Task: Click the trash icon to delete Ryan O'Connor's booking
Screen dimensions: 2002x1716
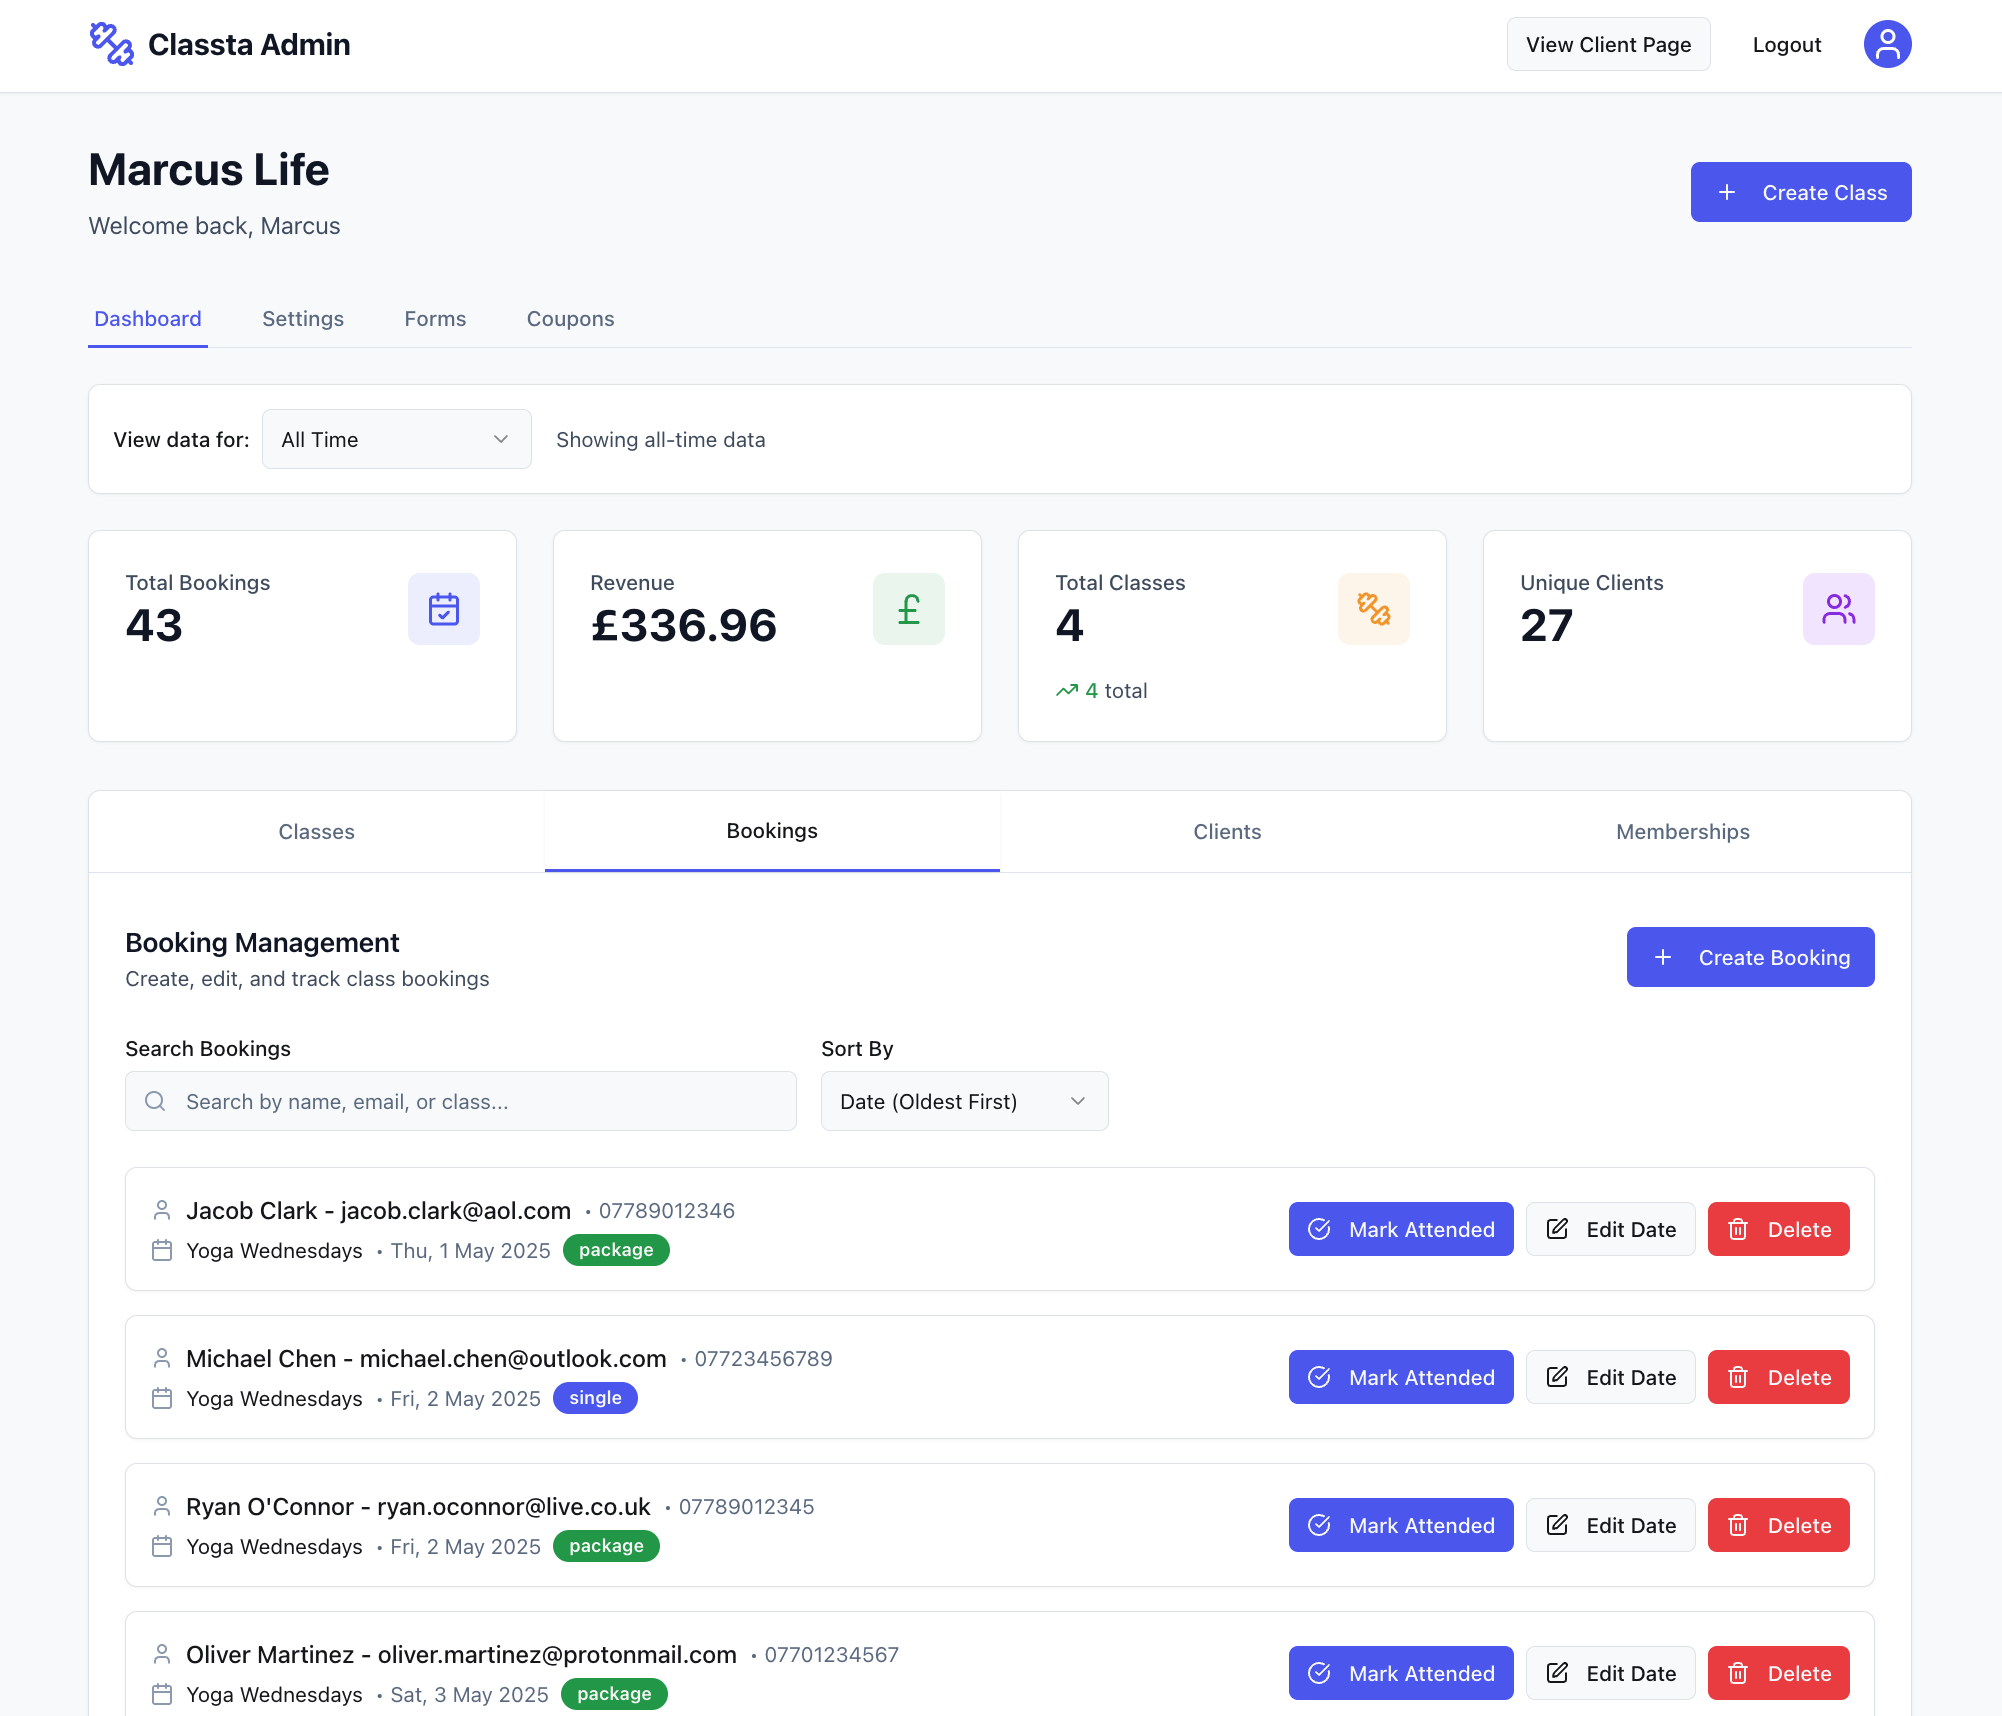Action: point(1739,1525)
